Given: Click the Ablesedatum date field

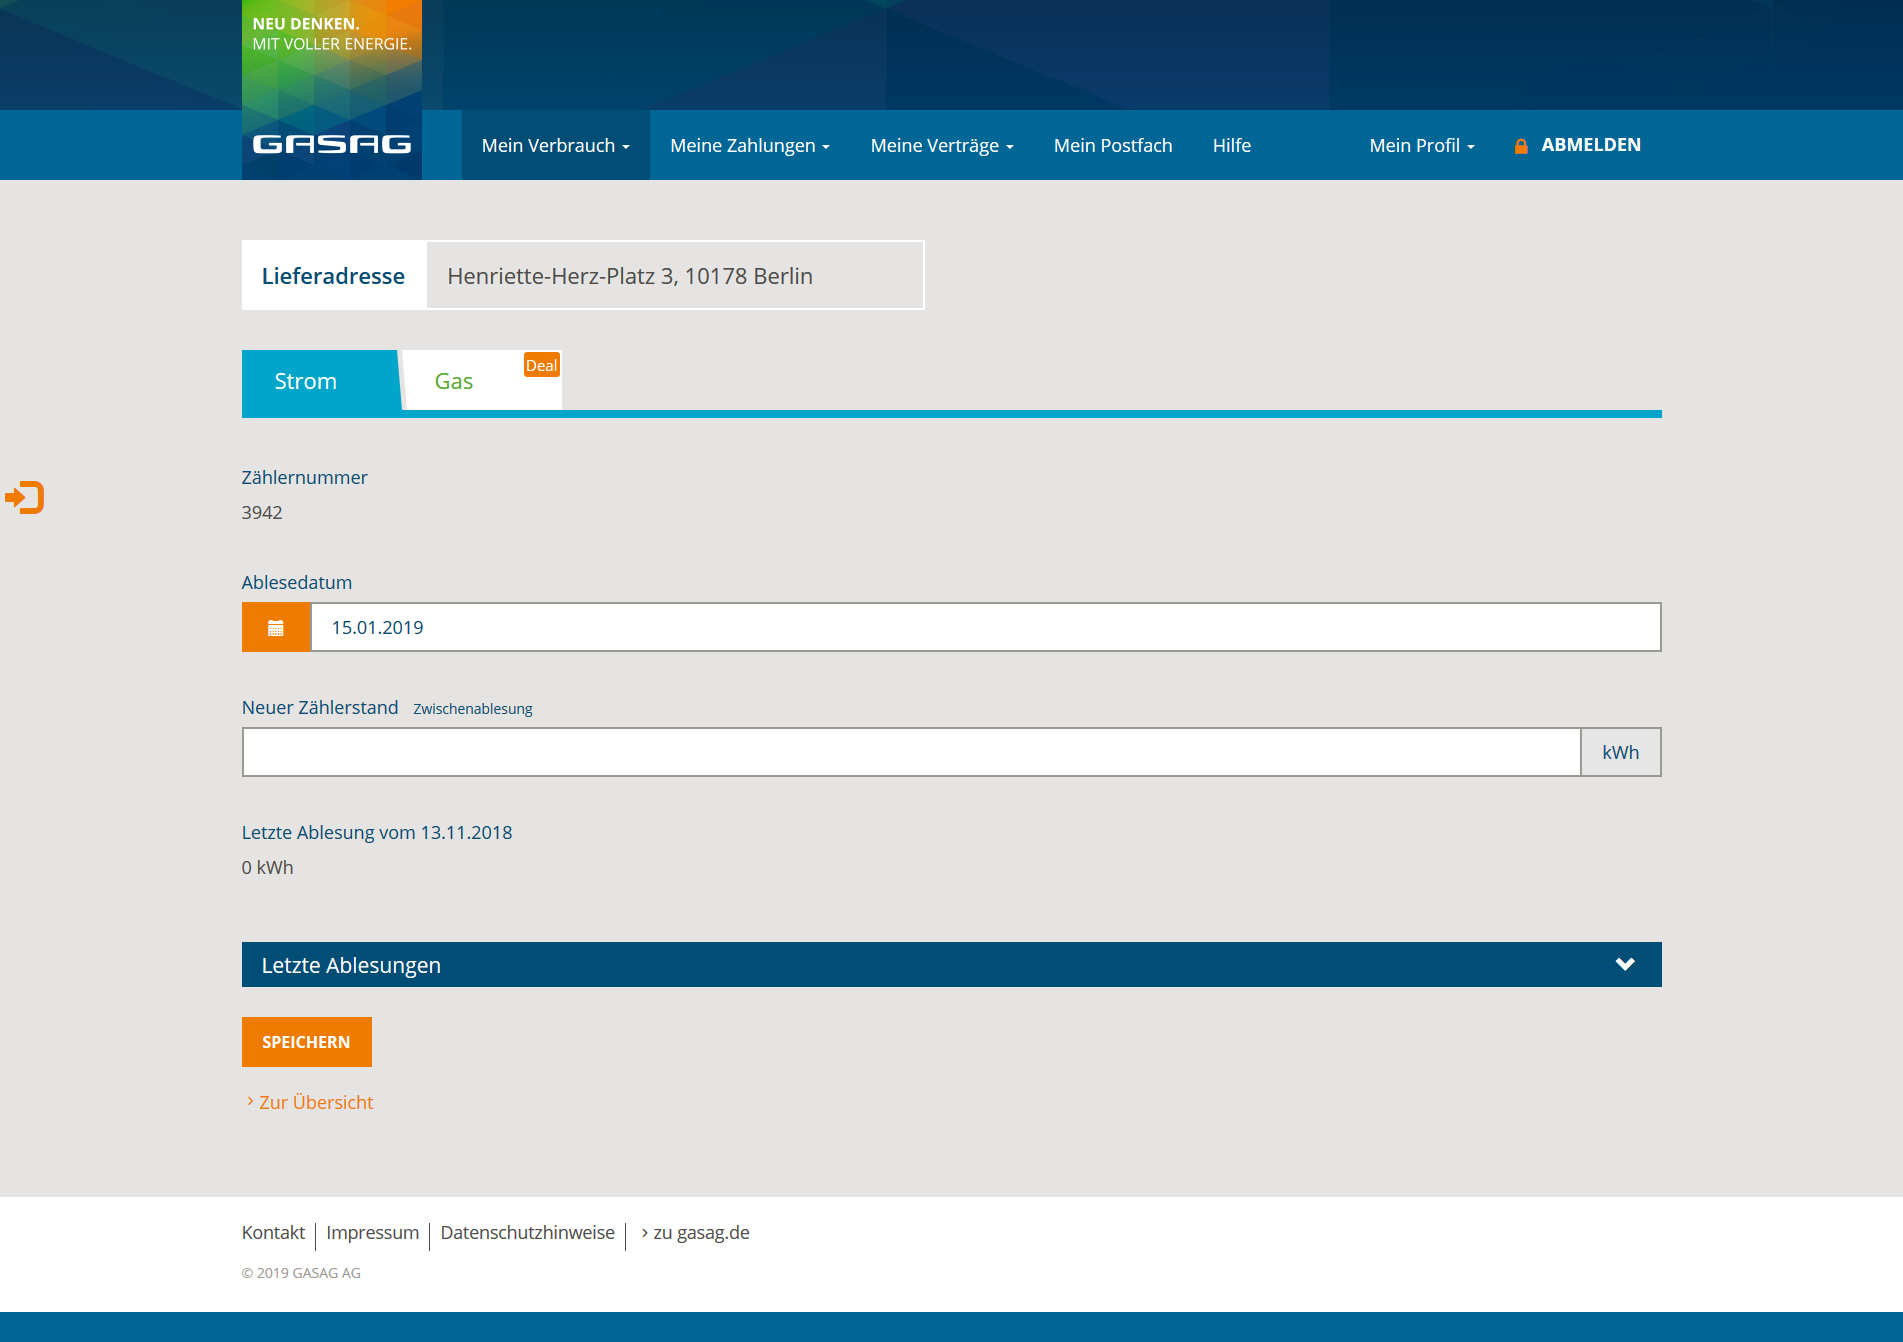Looking at the screenshot, I should pyautogui.click(x=985, y=628).
